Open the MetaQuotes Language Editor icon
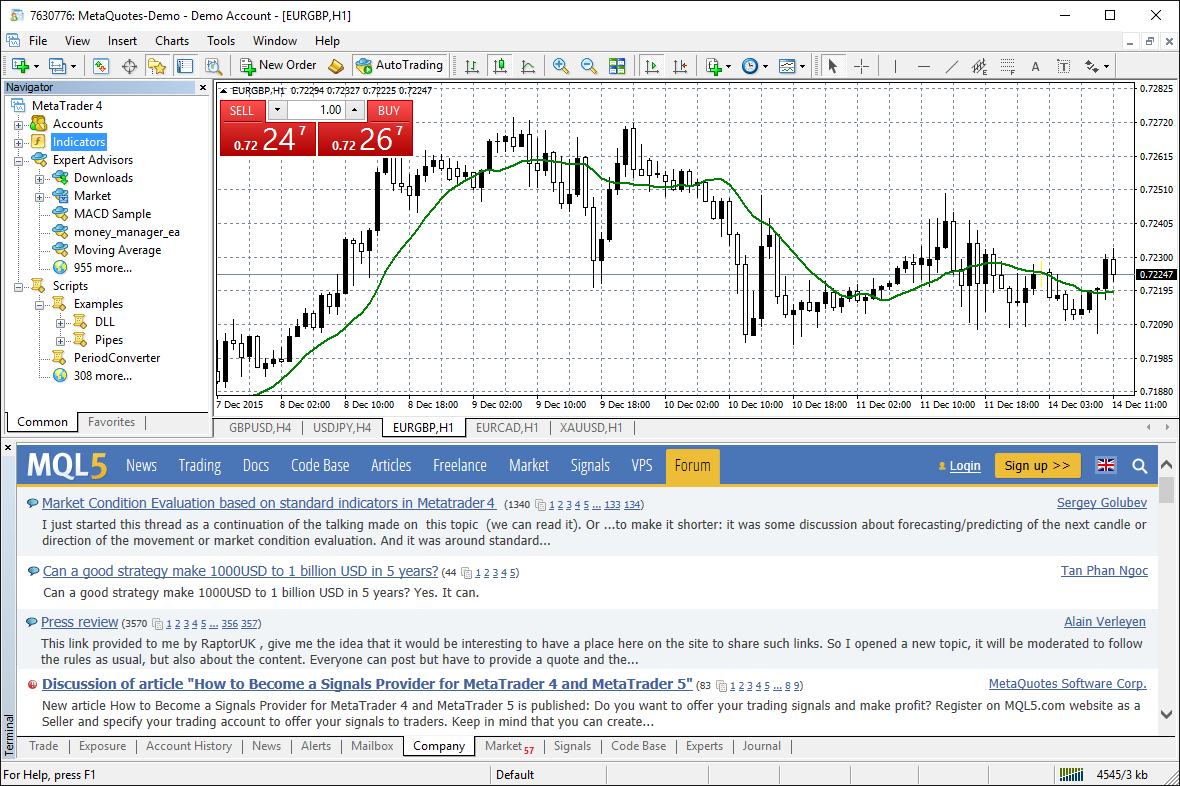 point(336,66)
